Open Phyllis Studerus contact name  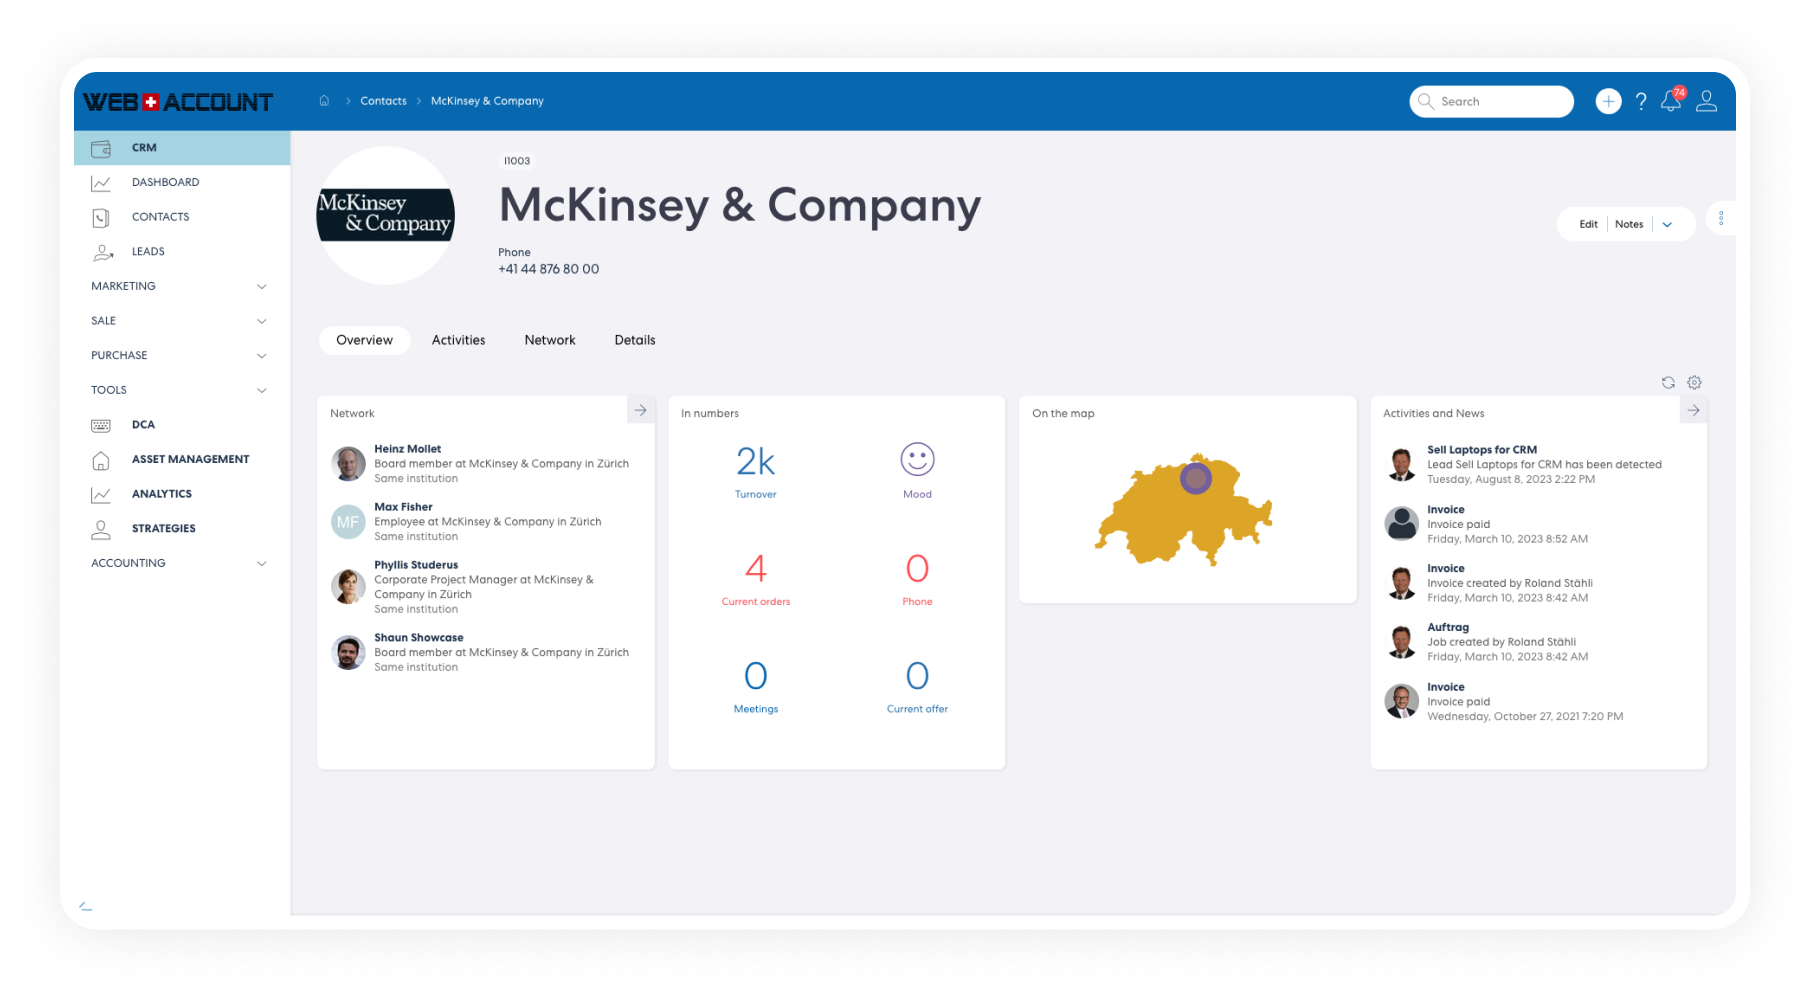click(416, 565)
